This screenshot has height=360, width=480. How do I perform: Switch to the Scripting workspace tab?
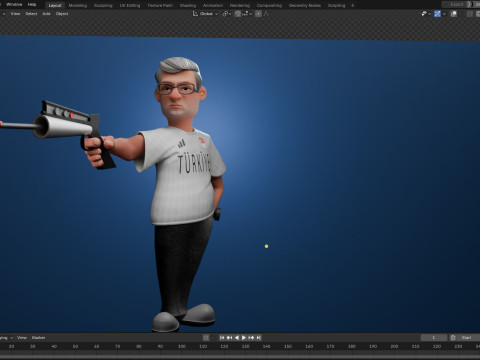click(x=336, y=5)
